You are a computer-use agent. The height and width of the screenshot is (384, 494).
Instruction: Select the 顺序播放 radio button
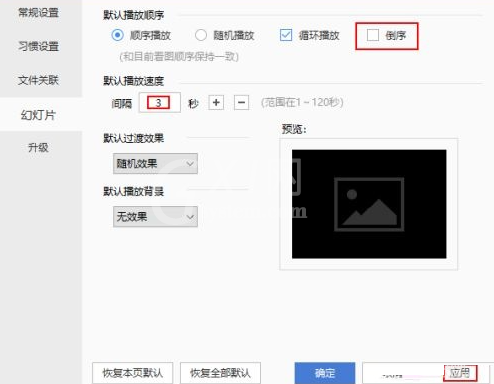click(x=117, y=35)
